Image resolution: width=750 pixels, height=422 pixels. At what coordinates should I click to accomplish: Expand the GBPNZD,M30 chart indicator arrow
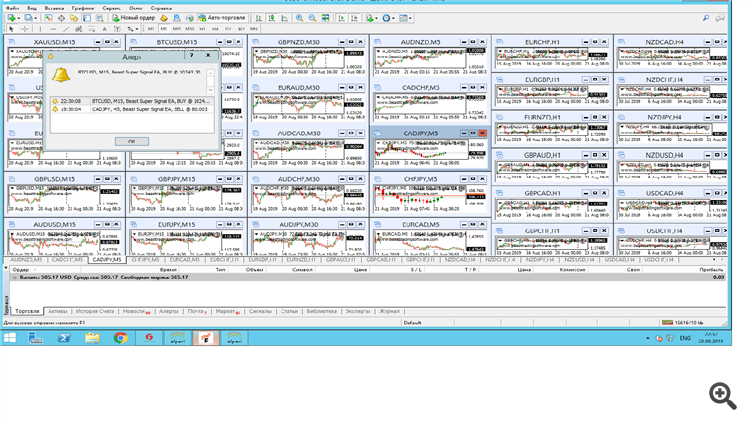257,51
